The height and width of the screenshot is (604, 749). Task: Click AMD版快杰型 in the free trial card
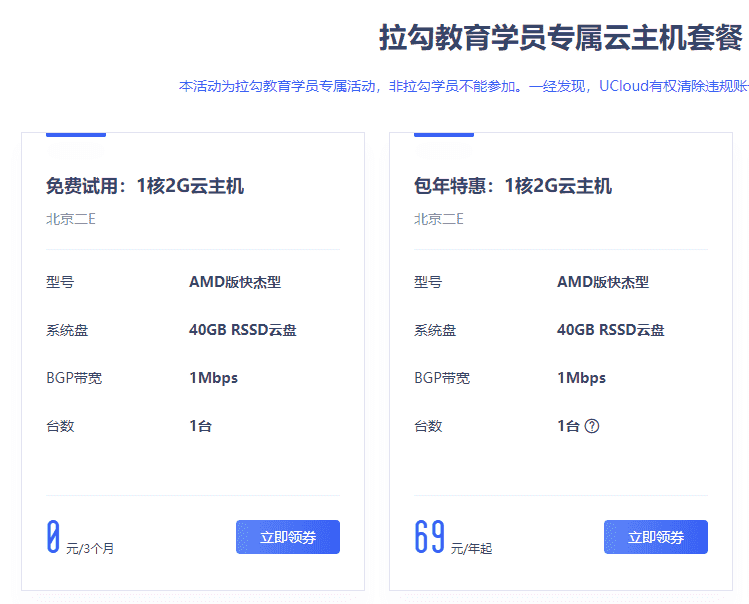point(235,282)
